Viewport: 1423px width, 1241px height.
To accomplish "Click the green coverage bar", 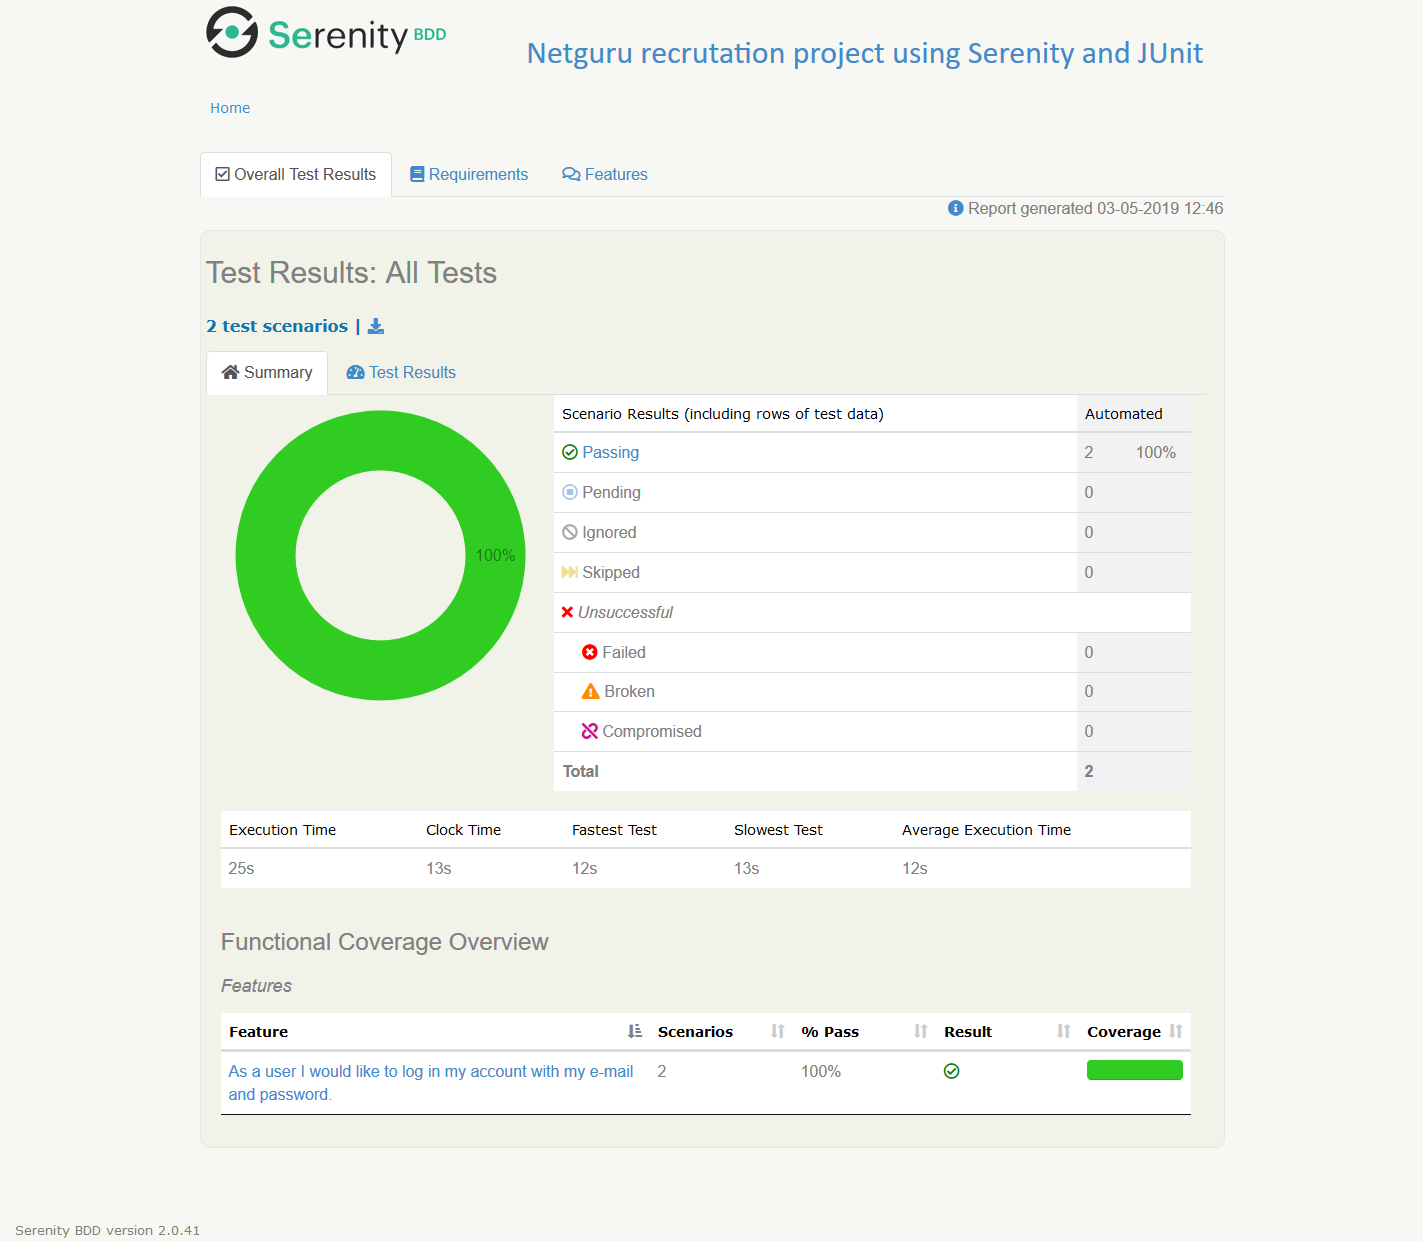I will (x=1135, y=1070).
